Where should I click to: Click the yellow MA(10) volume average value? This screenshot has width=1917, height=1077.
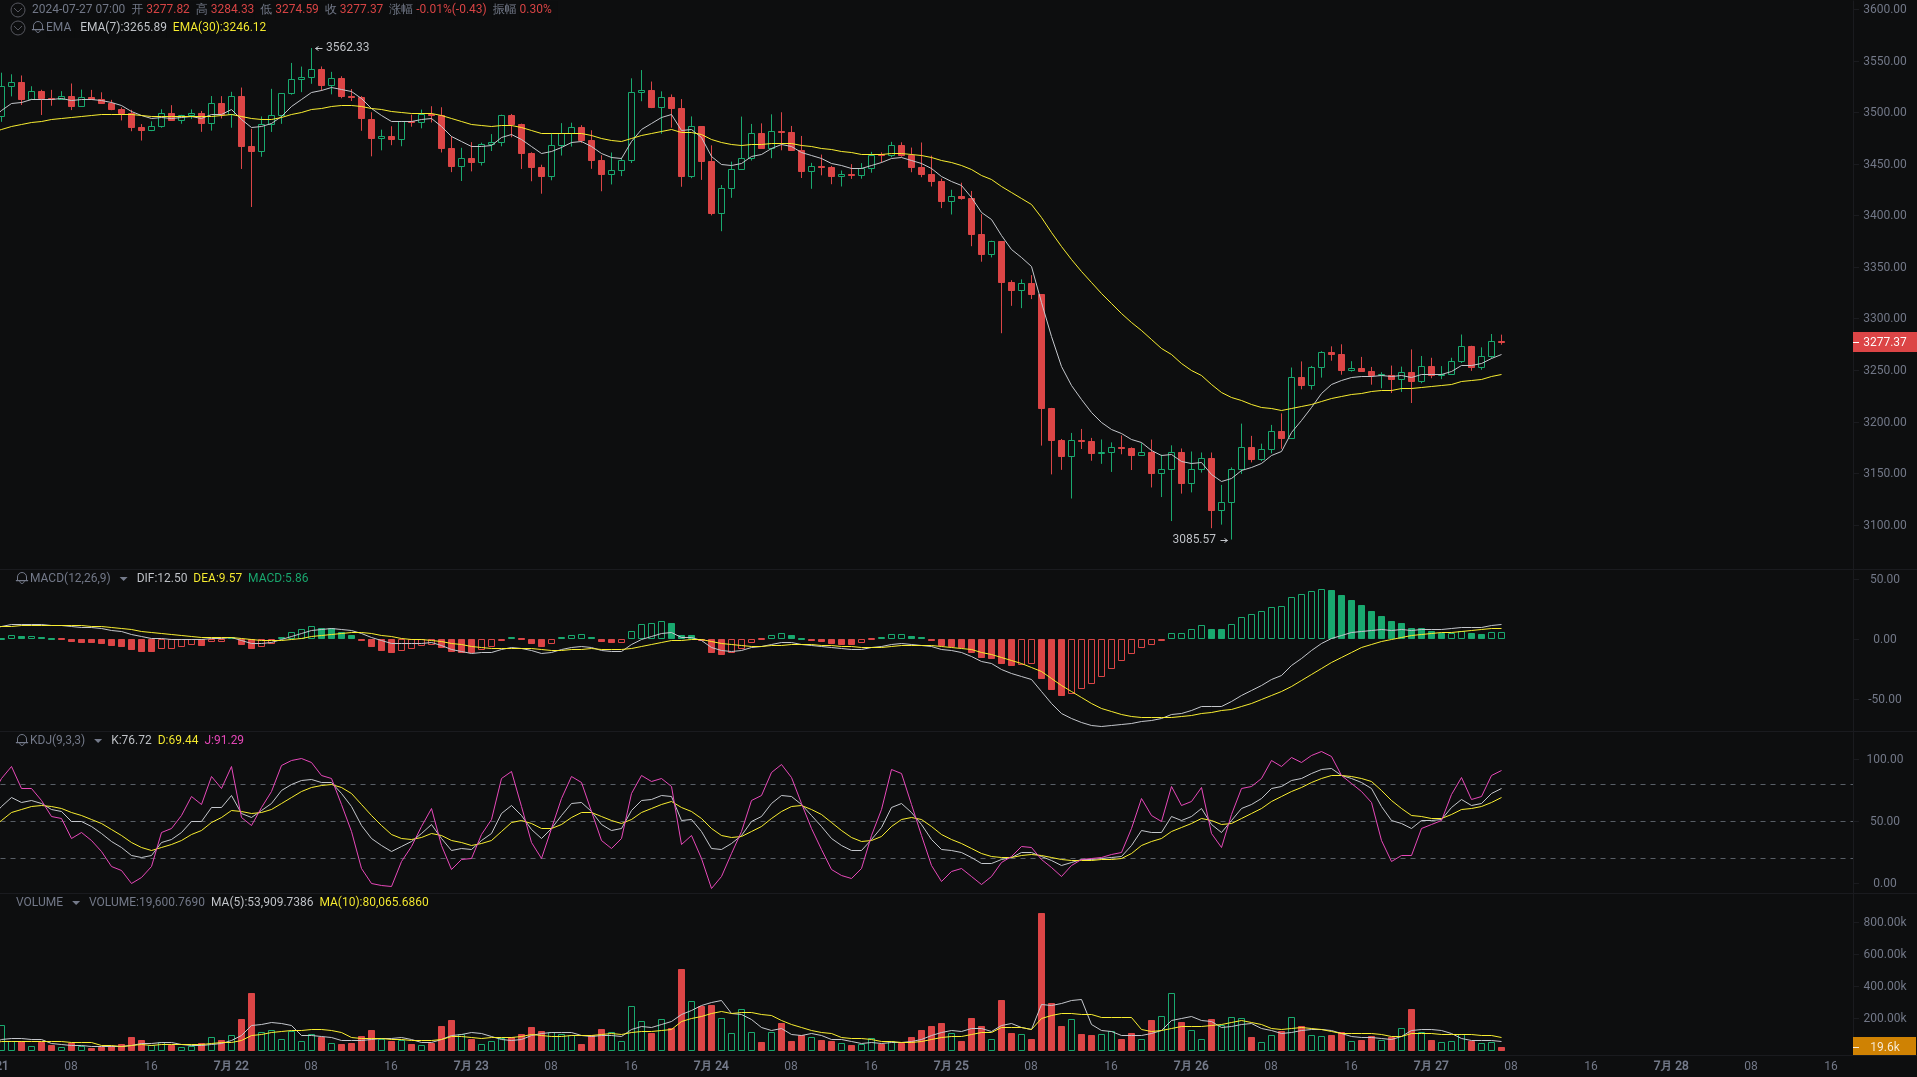[x=373, y=901]
